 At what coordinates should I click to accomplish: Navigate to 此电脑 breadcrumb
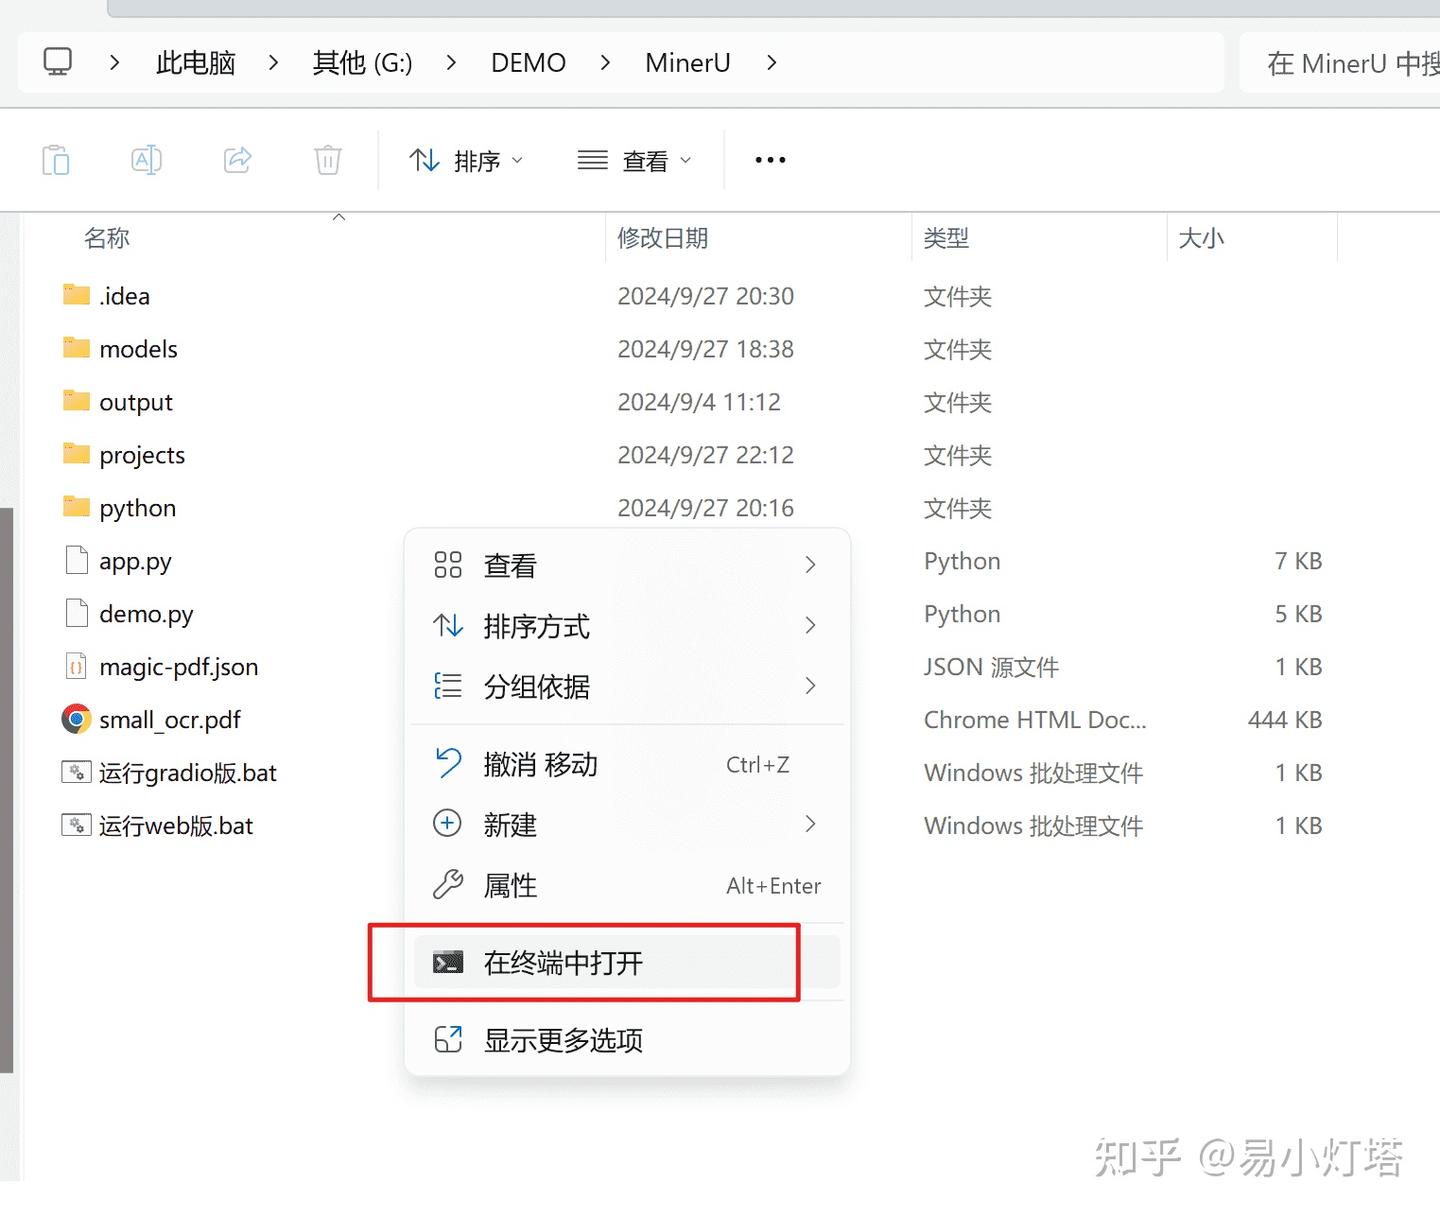196,62
